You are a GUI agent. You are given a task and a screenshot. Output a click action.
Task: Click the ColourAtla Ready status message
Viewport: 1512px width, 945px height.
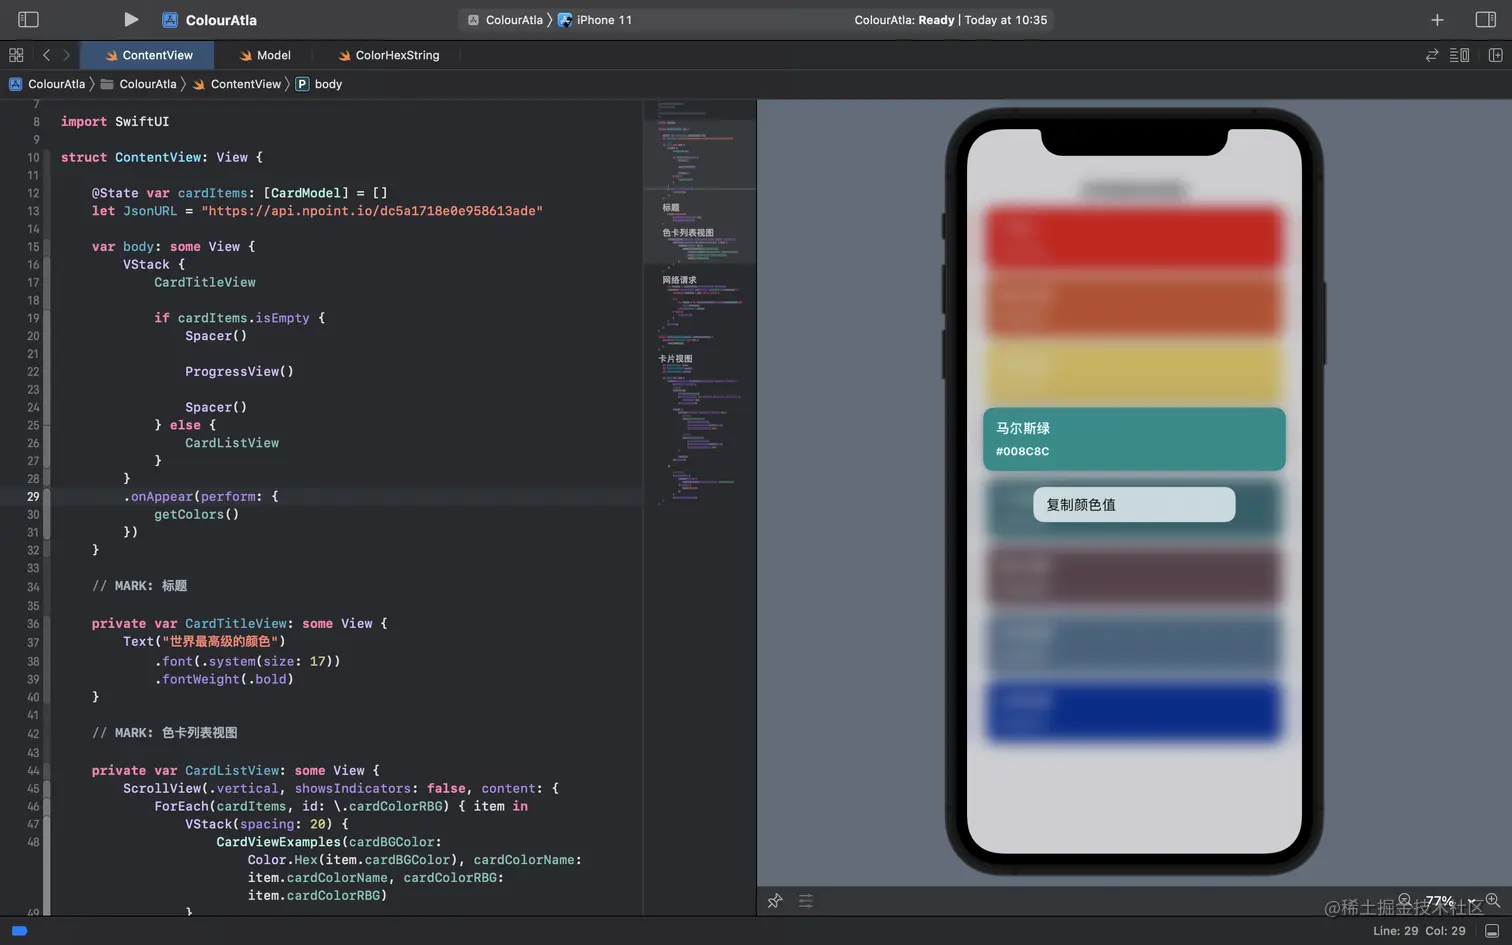pos(951,20)
